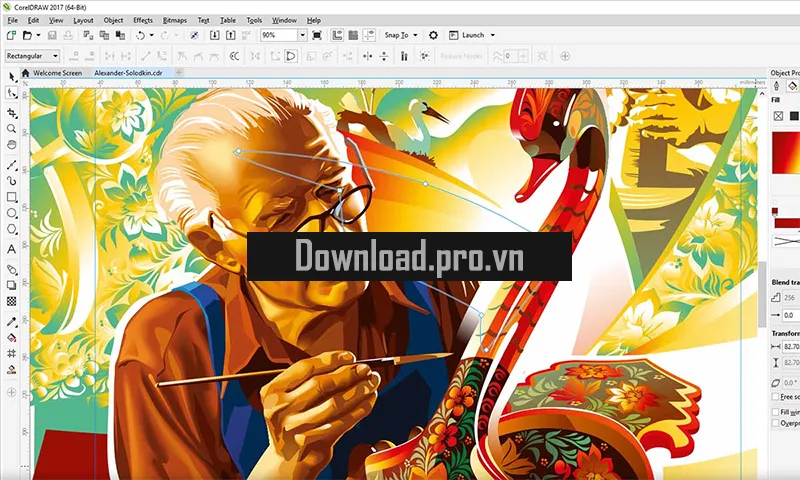Open the zoom level 90% dropdown arrow
Screen dimensions: 800x480
302,35
